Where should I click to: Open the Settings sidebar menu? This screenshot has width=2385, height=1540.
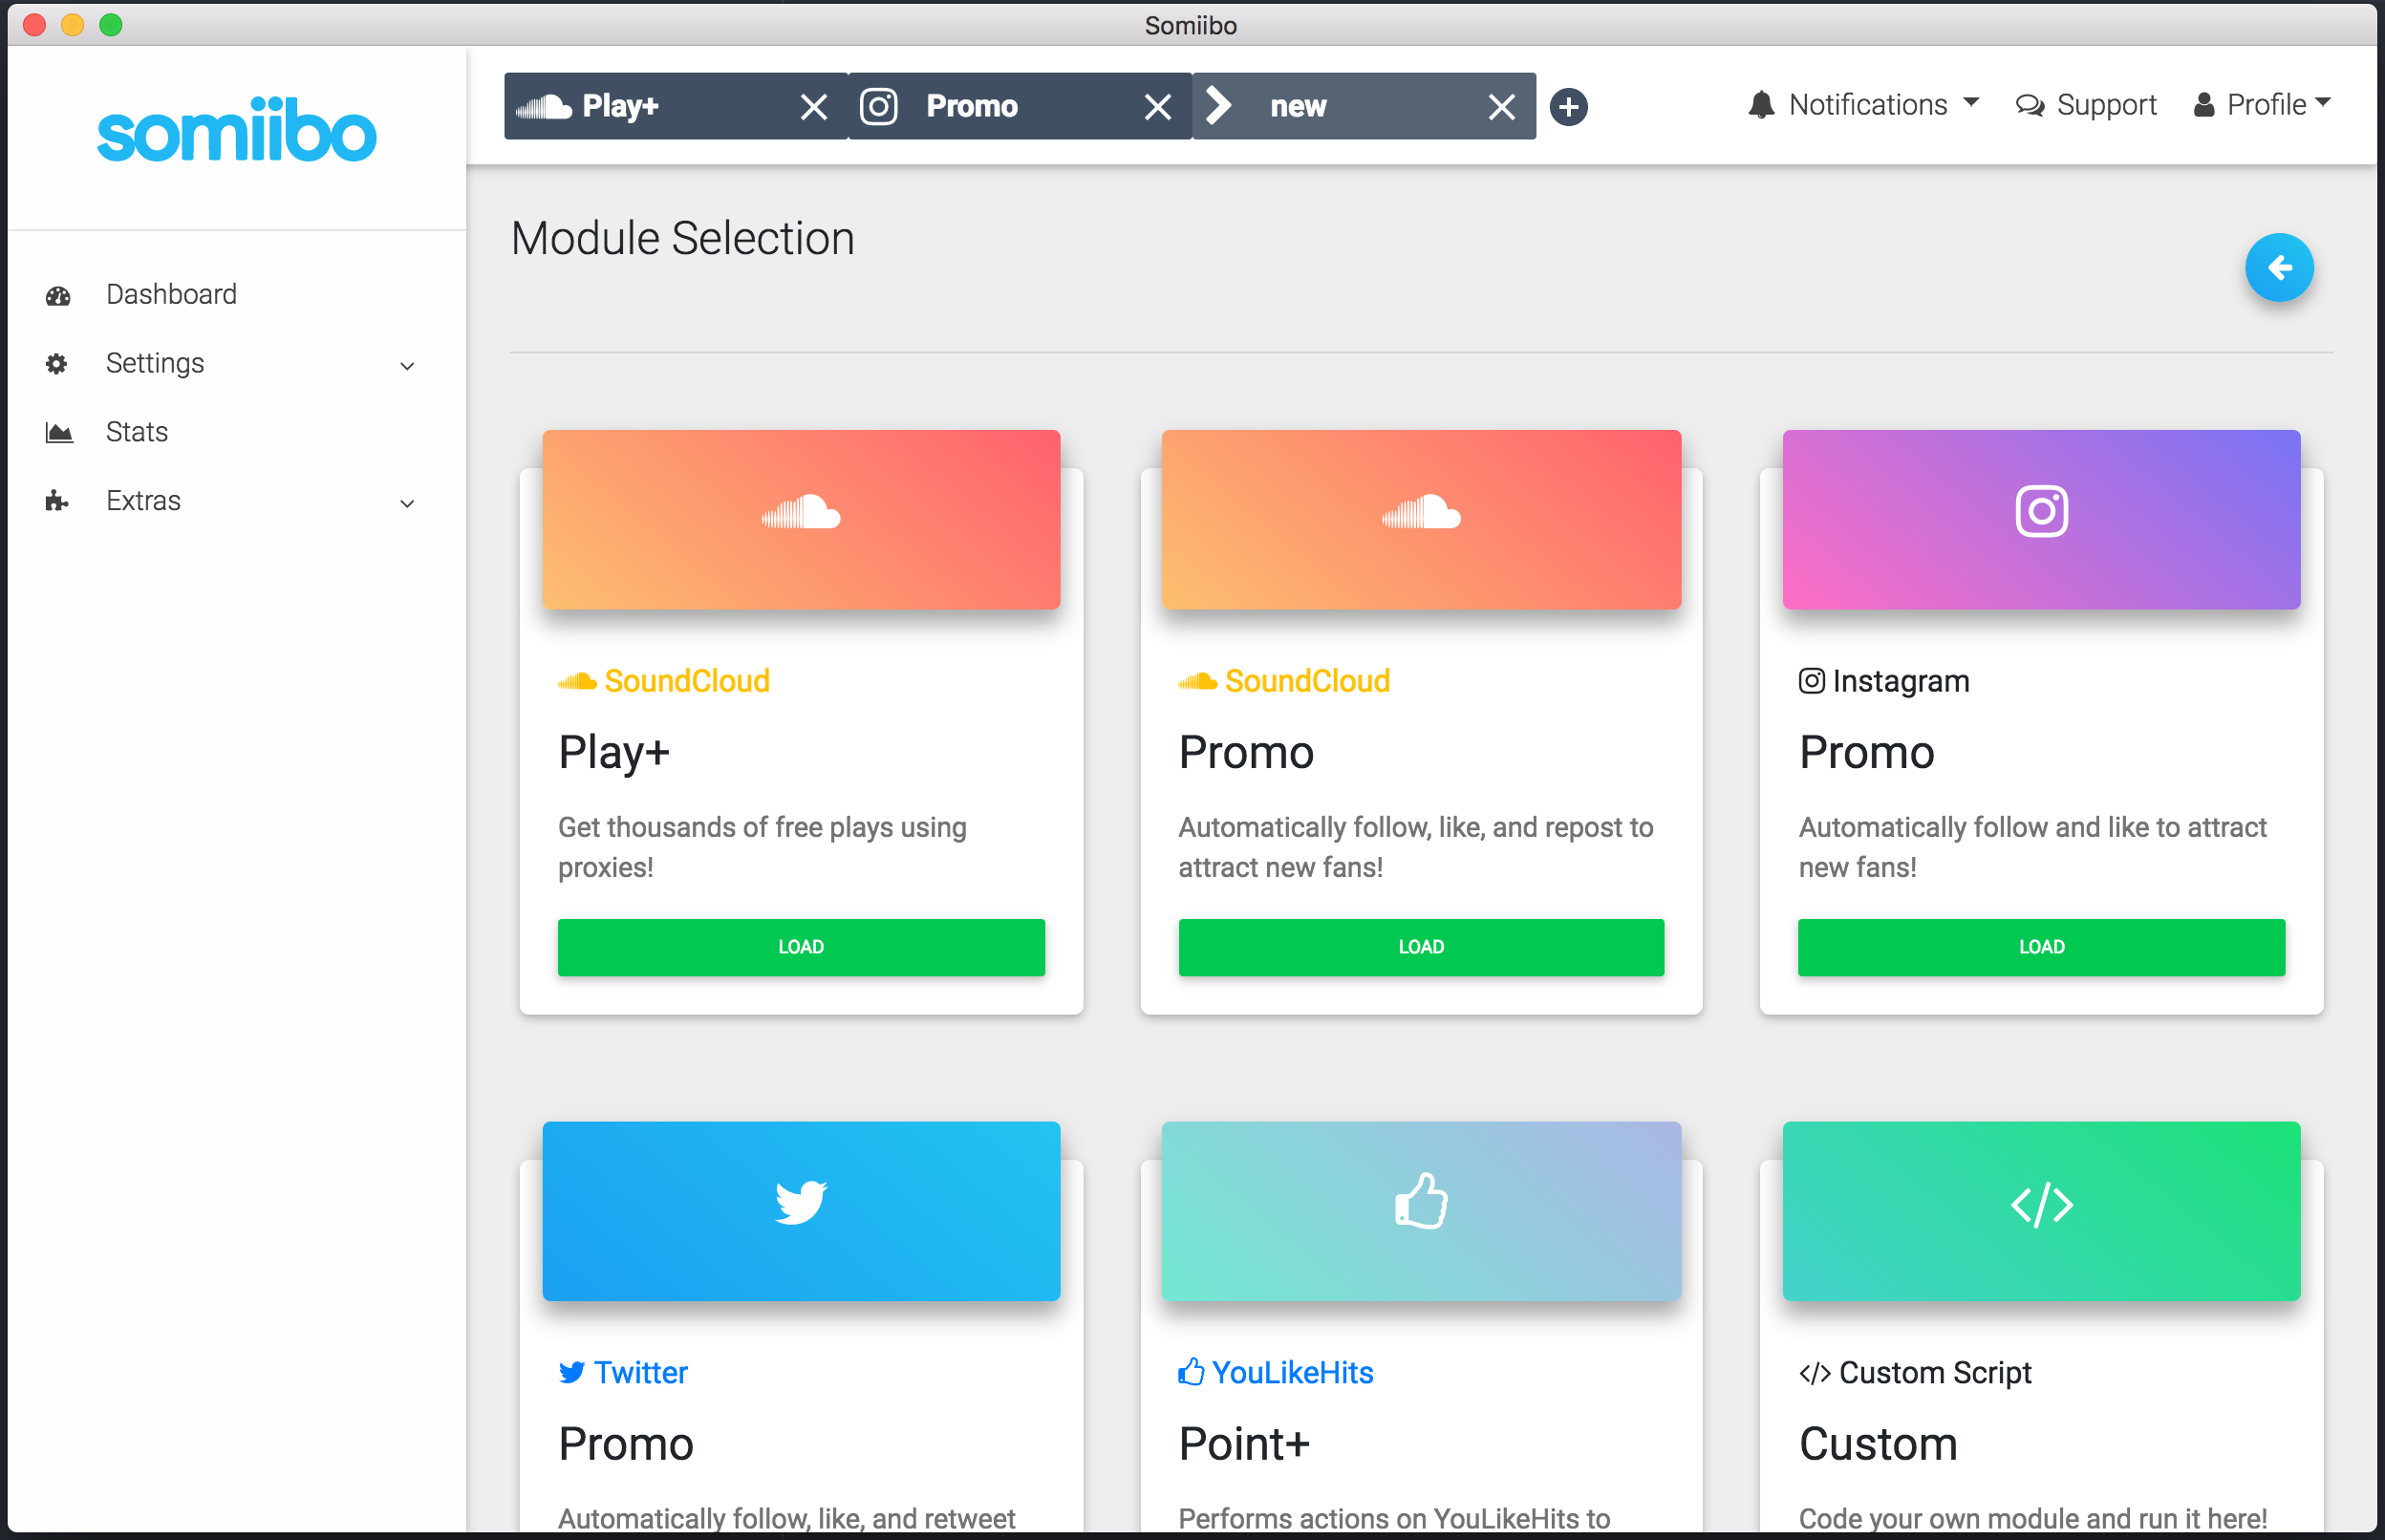tap(155, 364)
